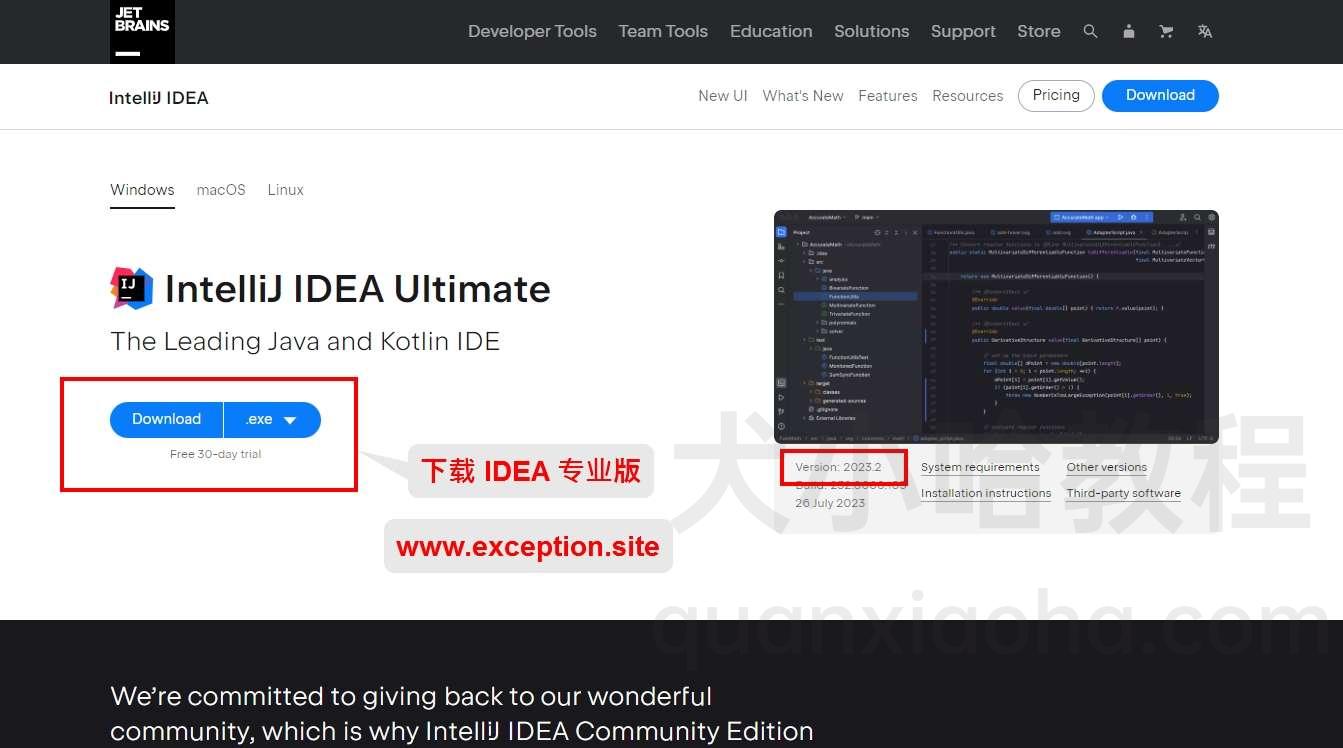Open the Resources menu
This screenshot has height=748, width=1343.
[968, 96]
